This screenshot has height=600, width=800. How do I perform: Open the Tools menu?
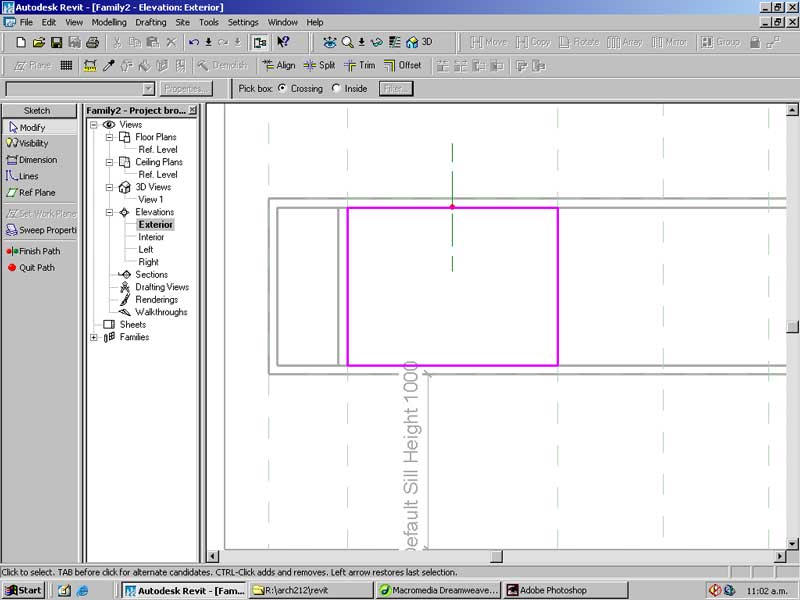point(209,22)
